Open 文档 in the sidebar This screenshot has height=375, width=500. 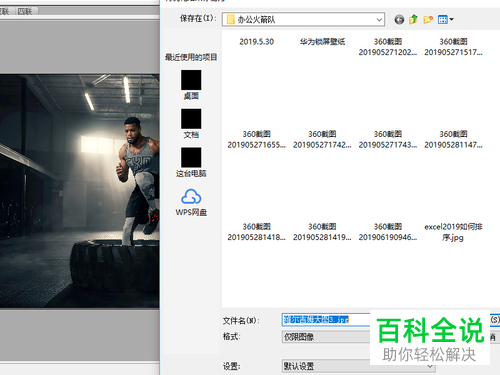[x=191, y=123]
